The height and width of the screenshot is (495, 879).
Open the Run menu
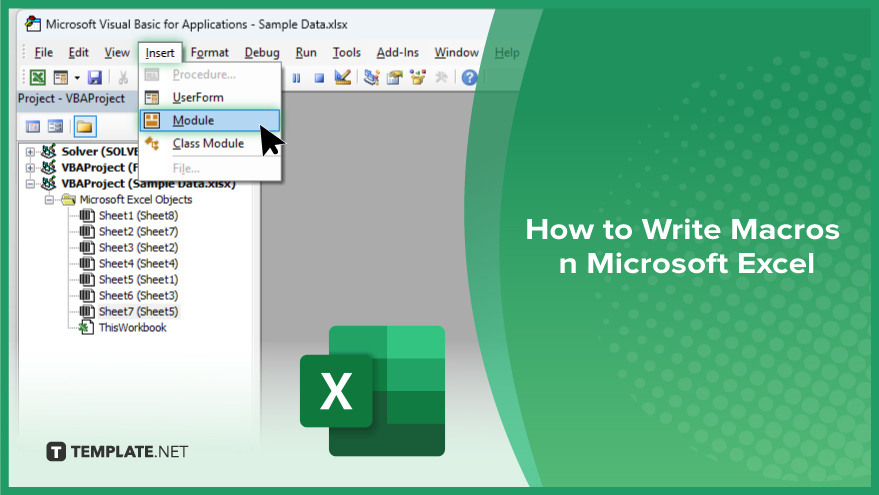306,53
